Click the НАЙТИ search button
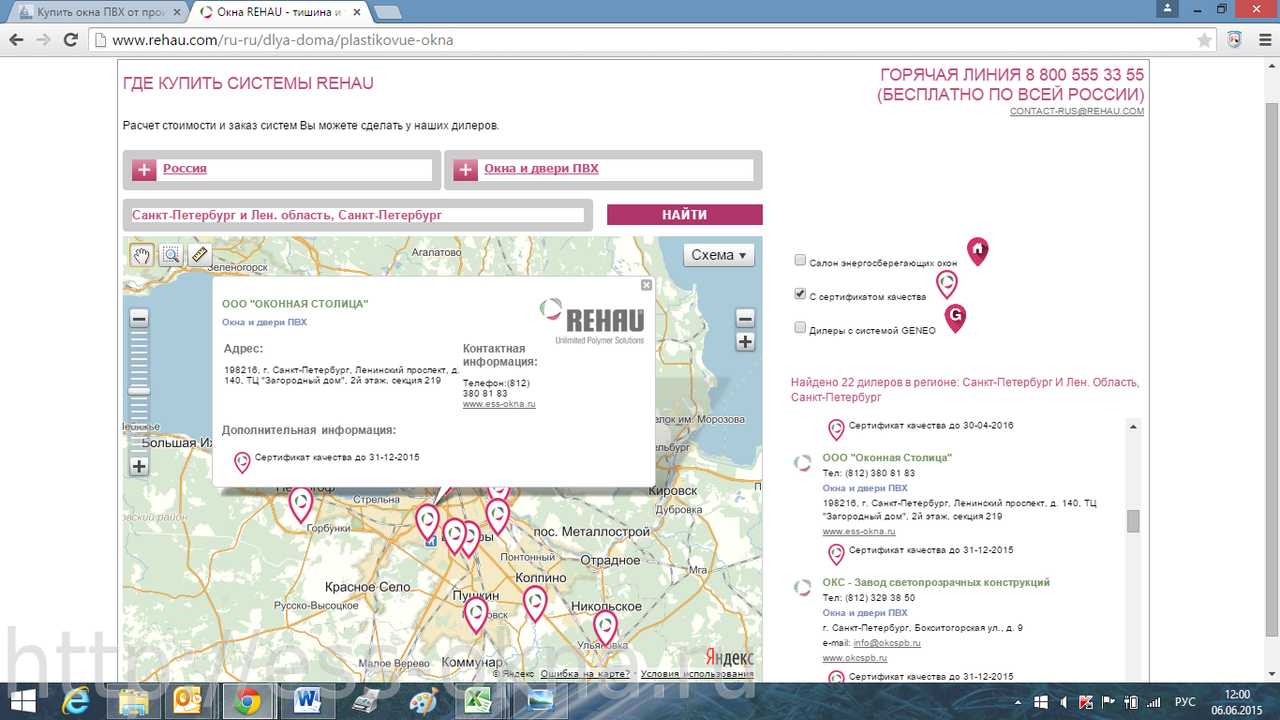 (x=684, y=215)
